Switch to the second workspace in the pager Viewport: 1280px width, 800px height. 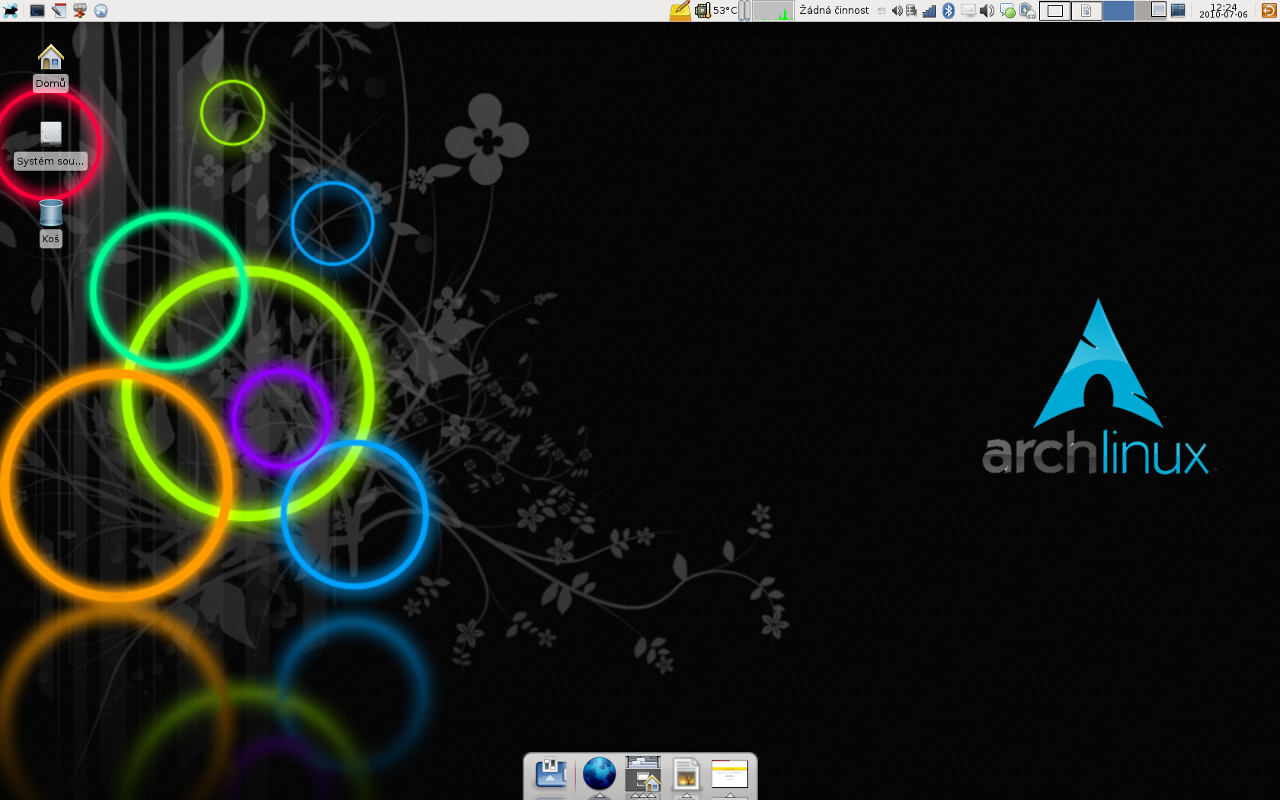pyautogui.click(x=1086, y=10)
